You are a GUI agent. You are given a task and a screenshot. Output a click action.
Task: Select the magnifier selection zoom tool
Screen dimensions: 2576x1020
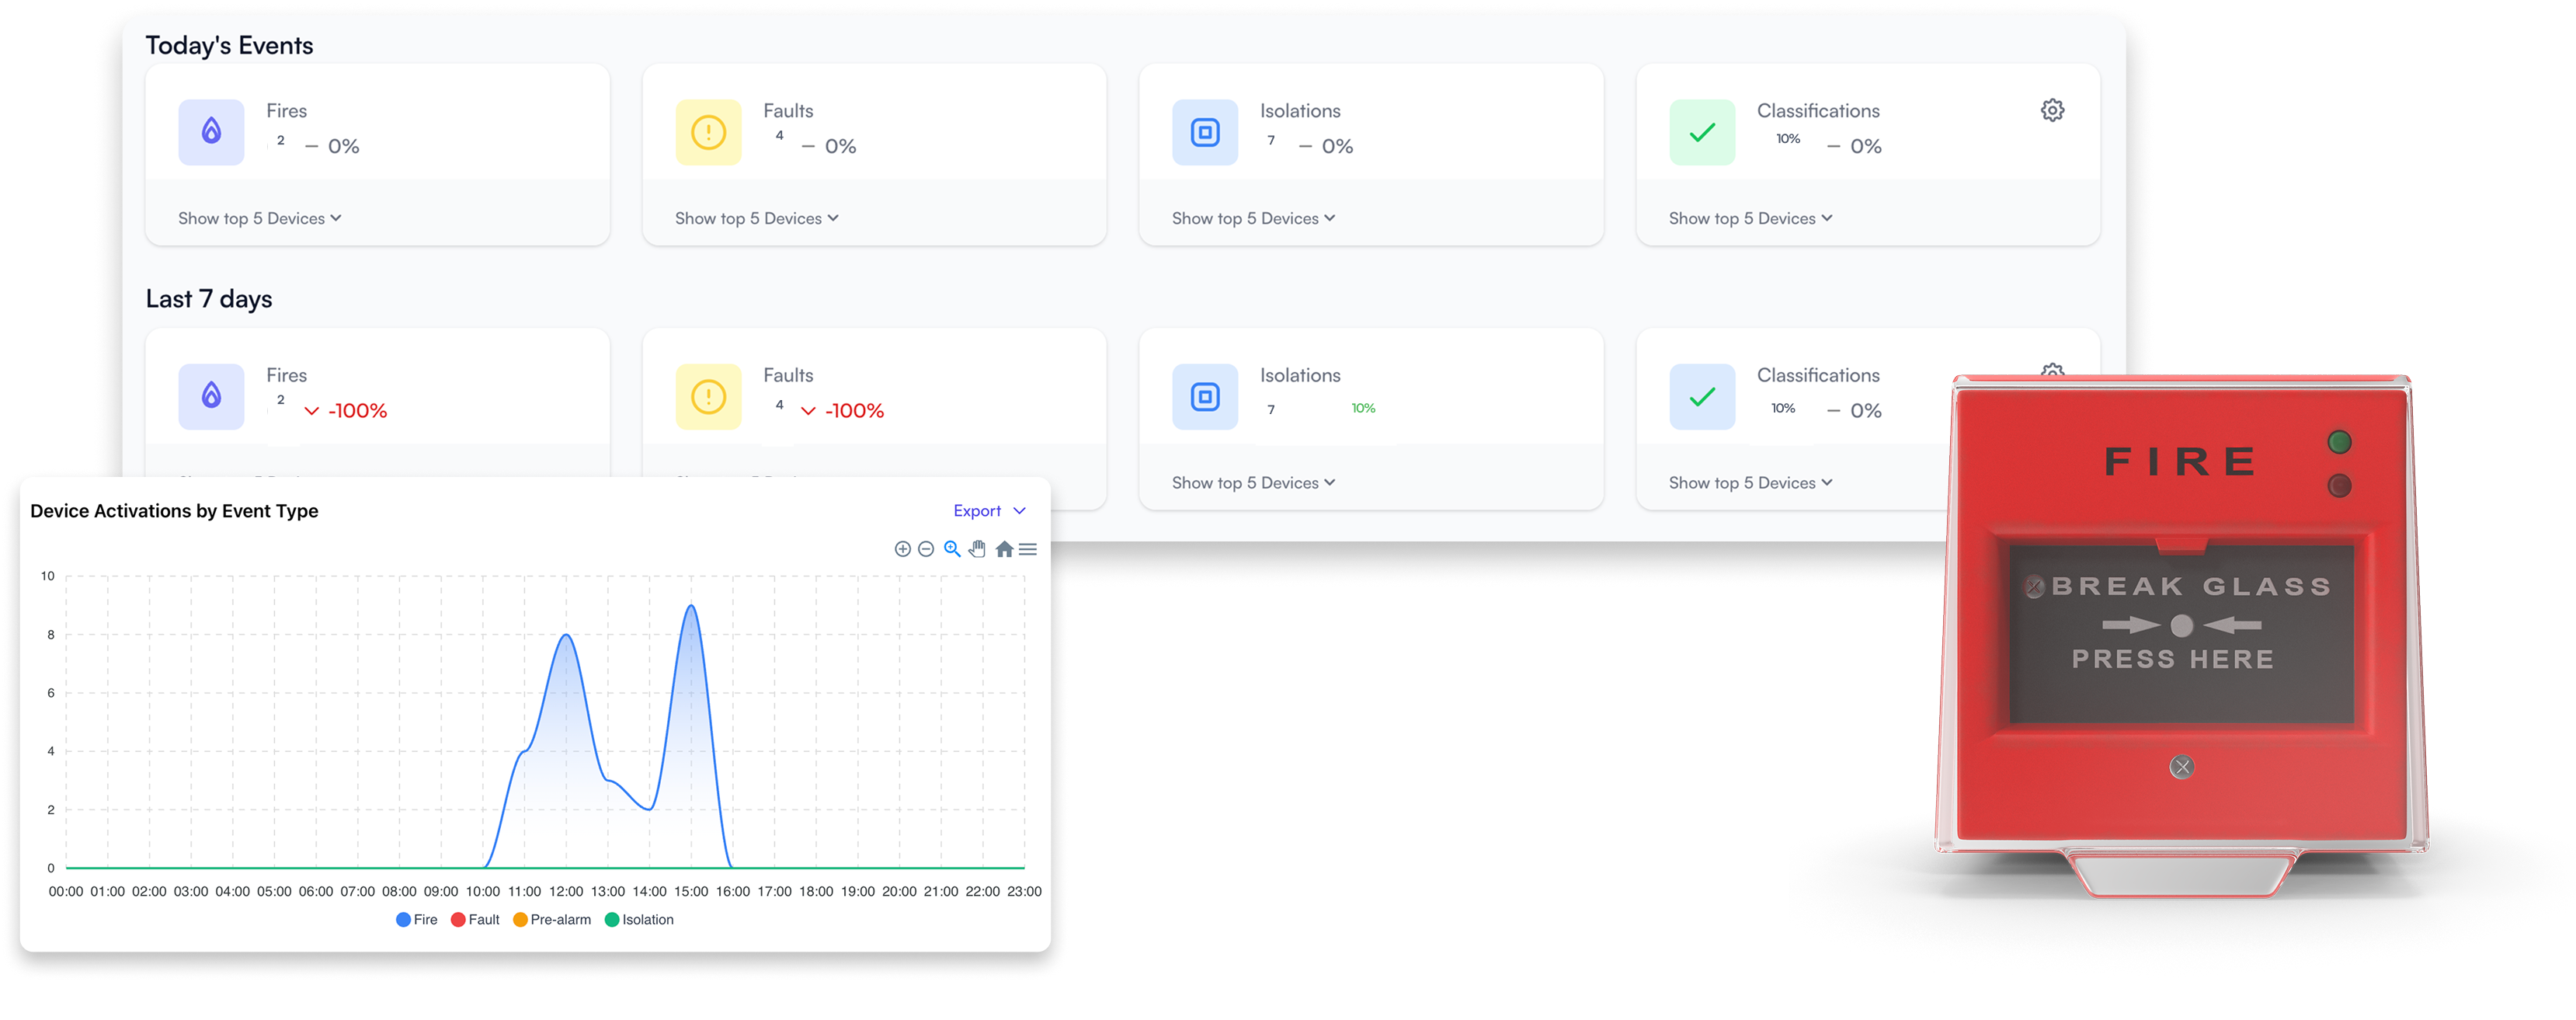pos(952,549)
